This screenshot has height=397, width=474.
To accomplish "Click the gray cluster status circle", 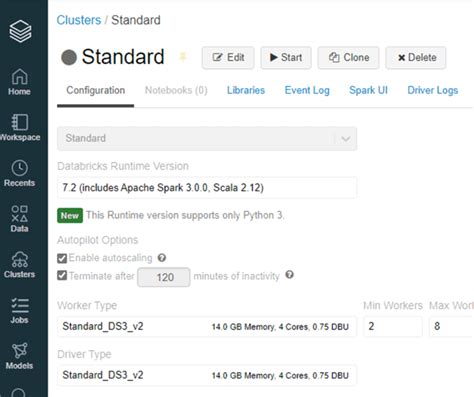I will tap(69, 57).
